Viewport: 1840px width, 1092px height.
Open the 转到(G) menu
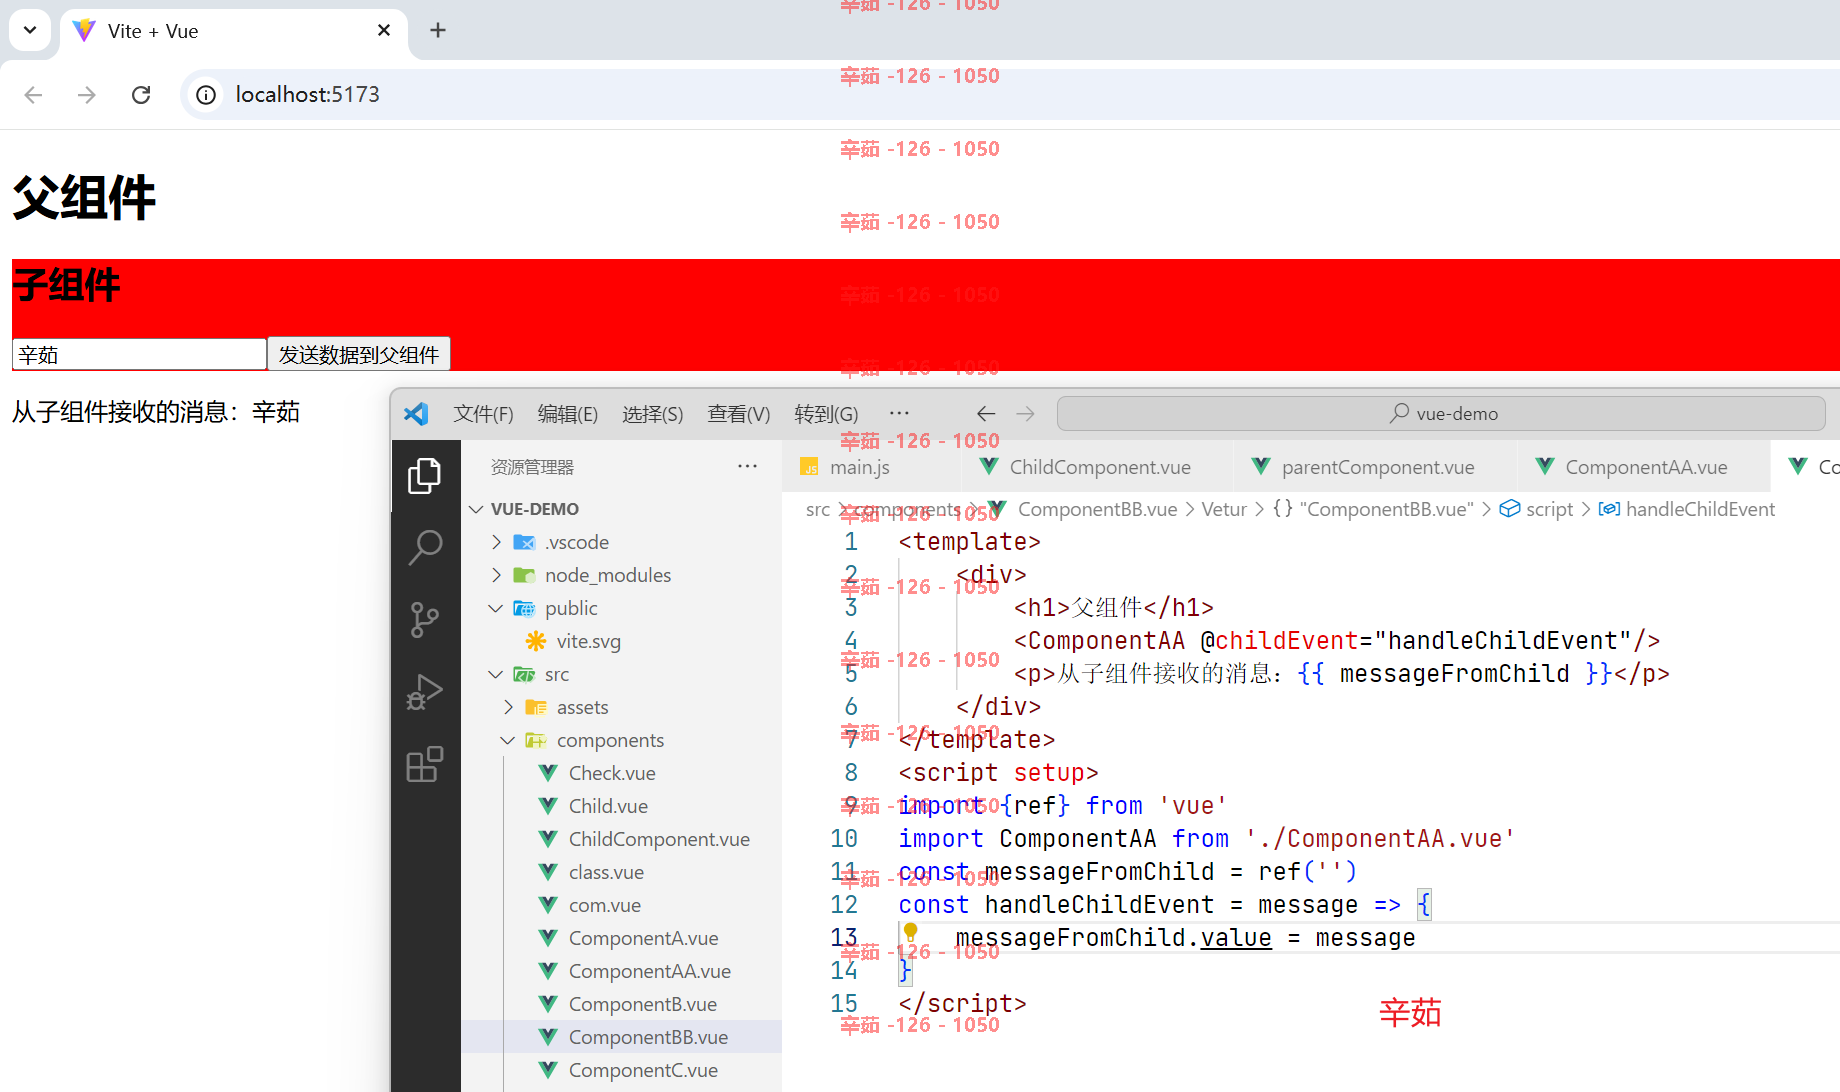point(826,414)
